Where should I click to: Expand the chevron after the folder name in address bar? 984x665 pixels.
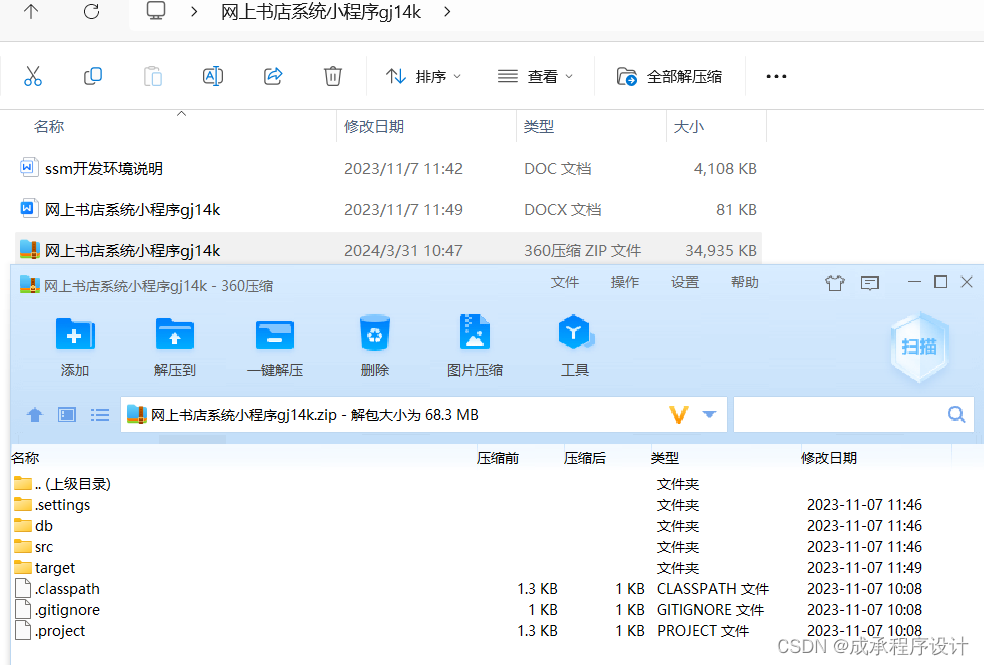(x=447, y=11)
